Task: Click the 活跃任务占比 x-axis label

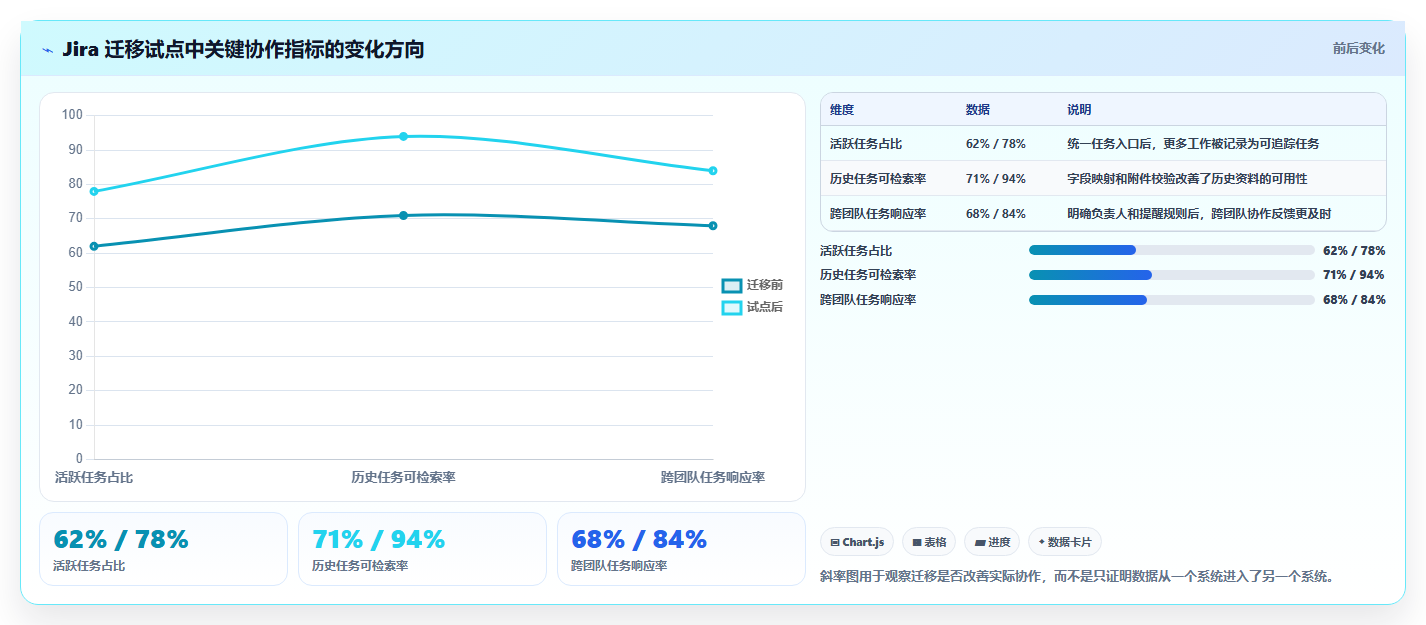Action: [94, 478]
